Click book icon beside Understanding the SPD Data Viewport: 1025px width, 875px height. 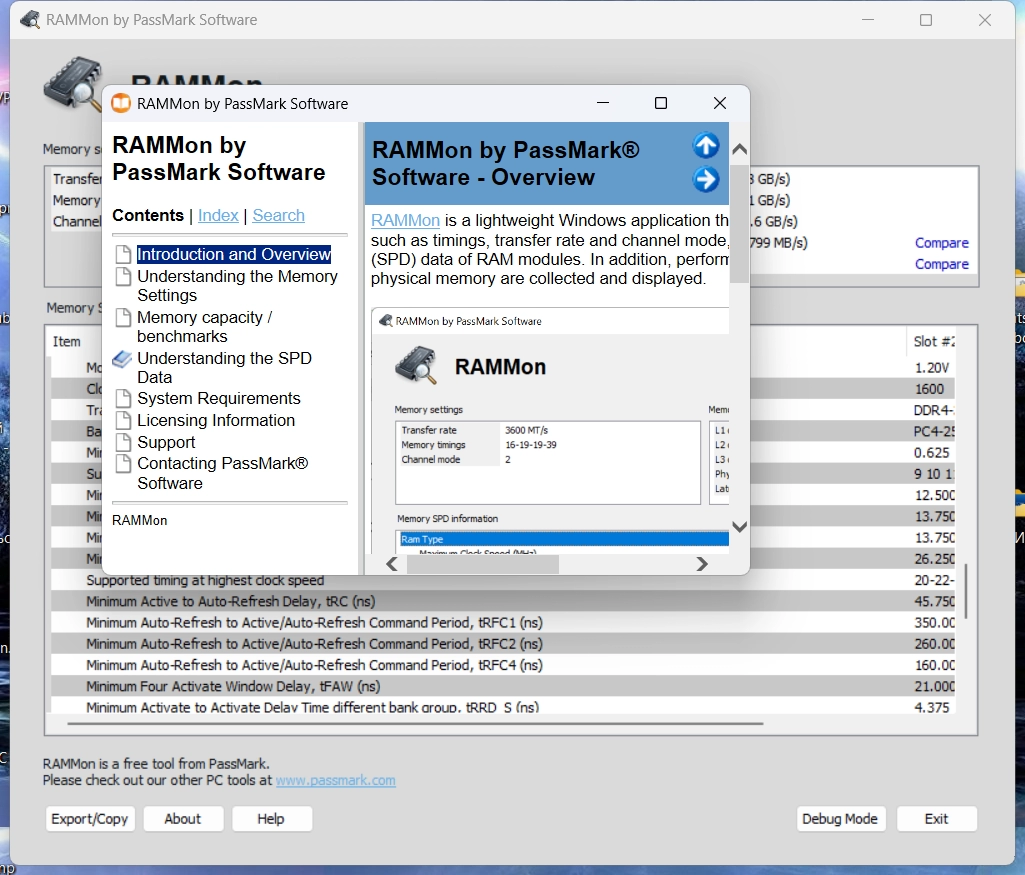click(122, 359)
